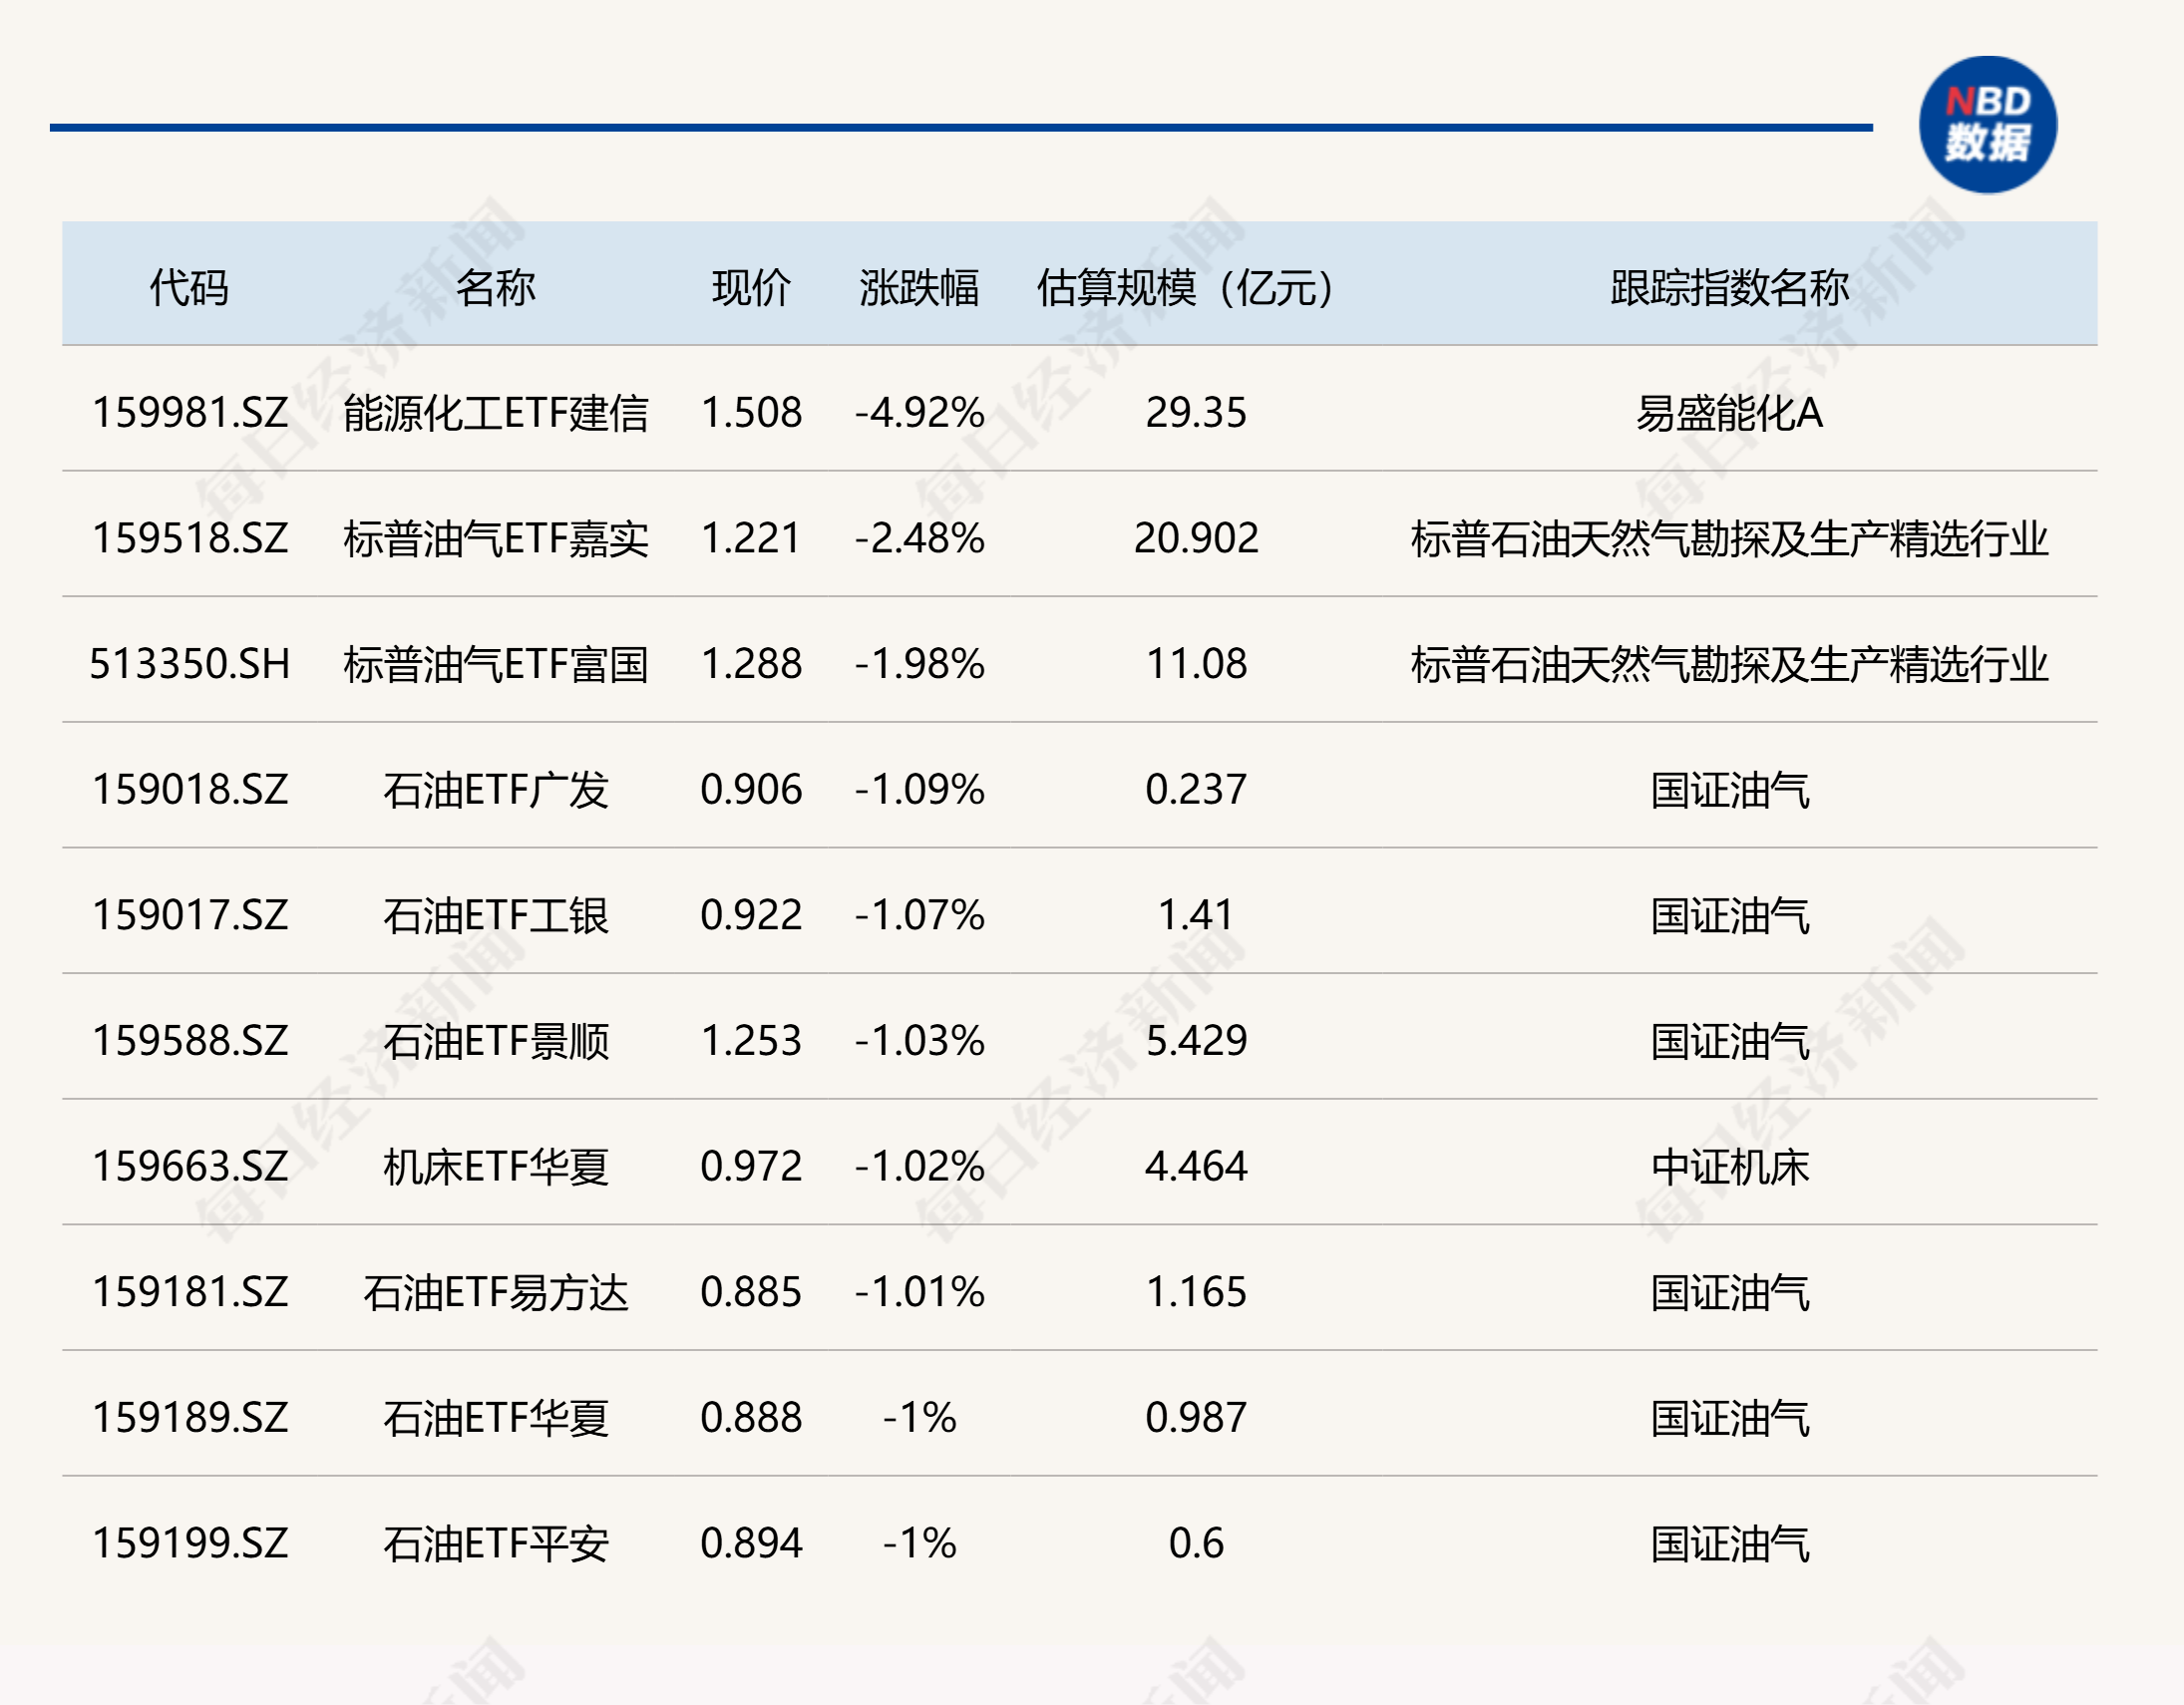Image resolution: width=2184 pixels, height=1705 pixels.
Task: Click code 159018.SZ
Action: [x=190, y=790]
